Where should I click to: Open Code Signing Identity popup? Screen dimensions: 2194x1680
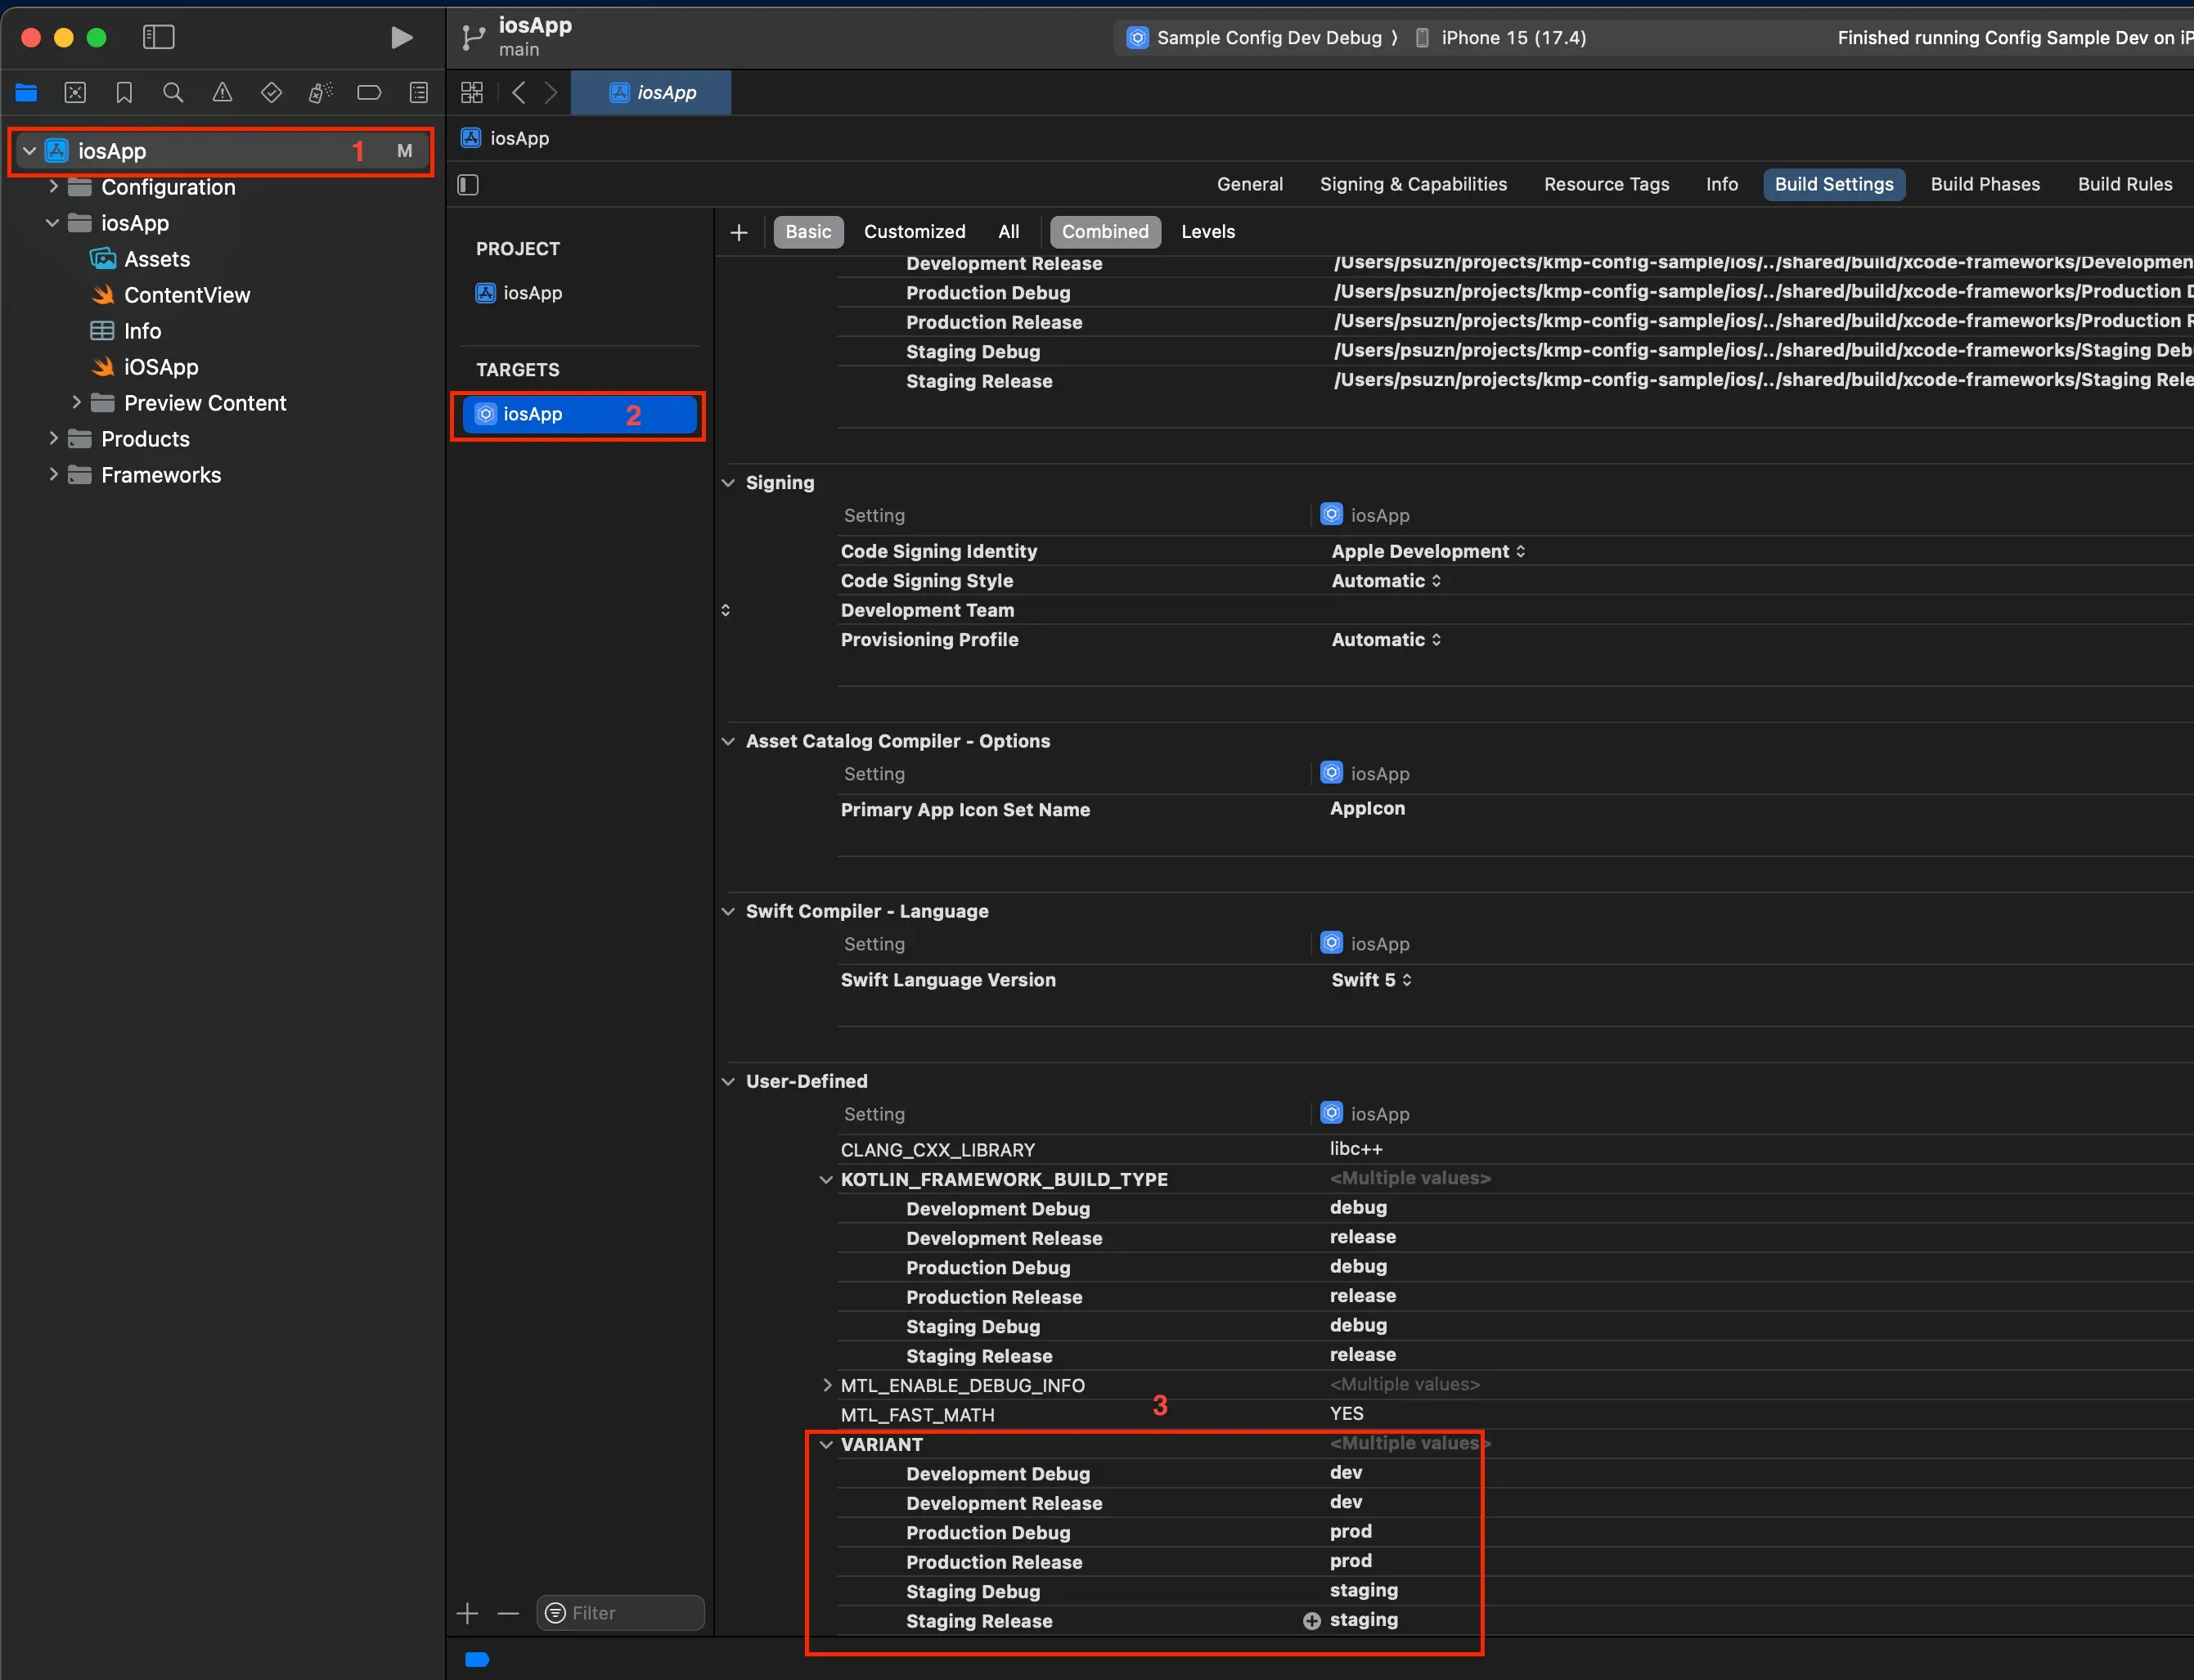1428,552
